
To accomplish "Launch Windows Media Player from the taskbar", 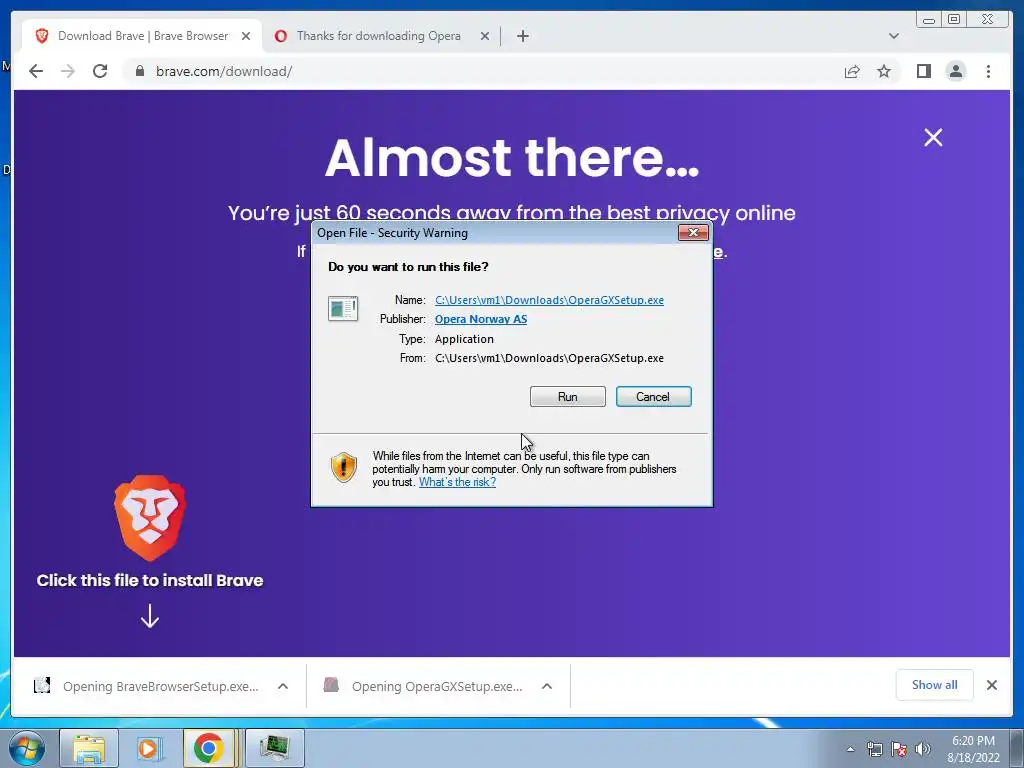I will (148, 748).
